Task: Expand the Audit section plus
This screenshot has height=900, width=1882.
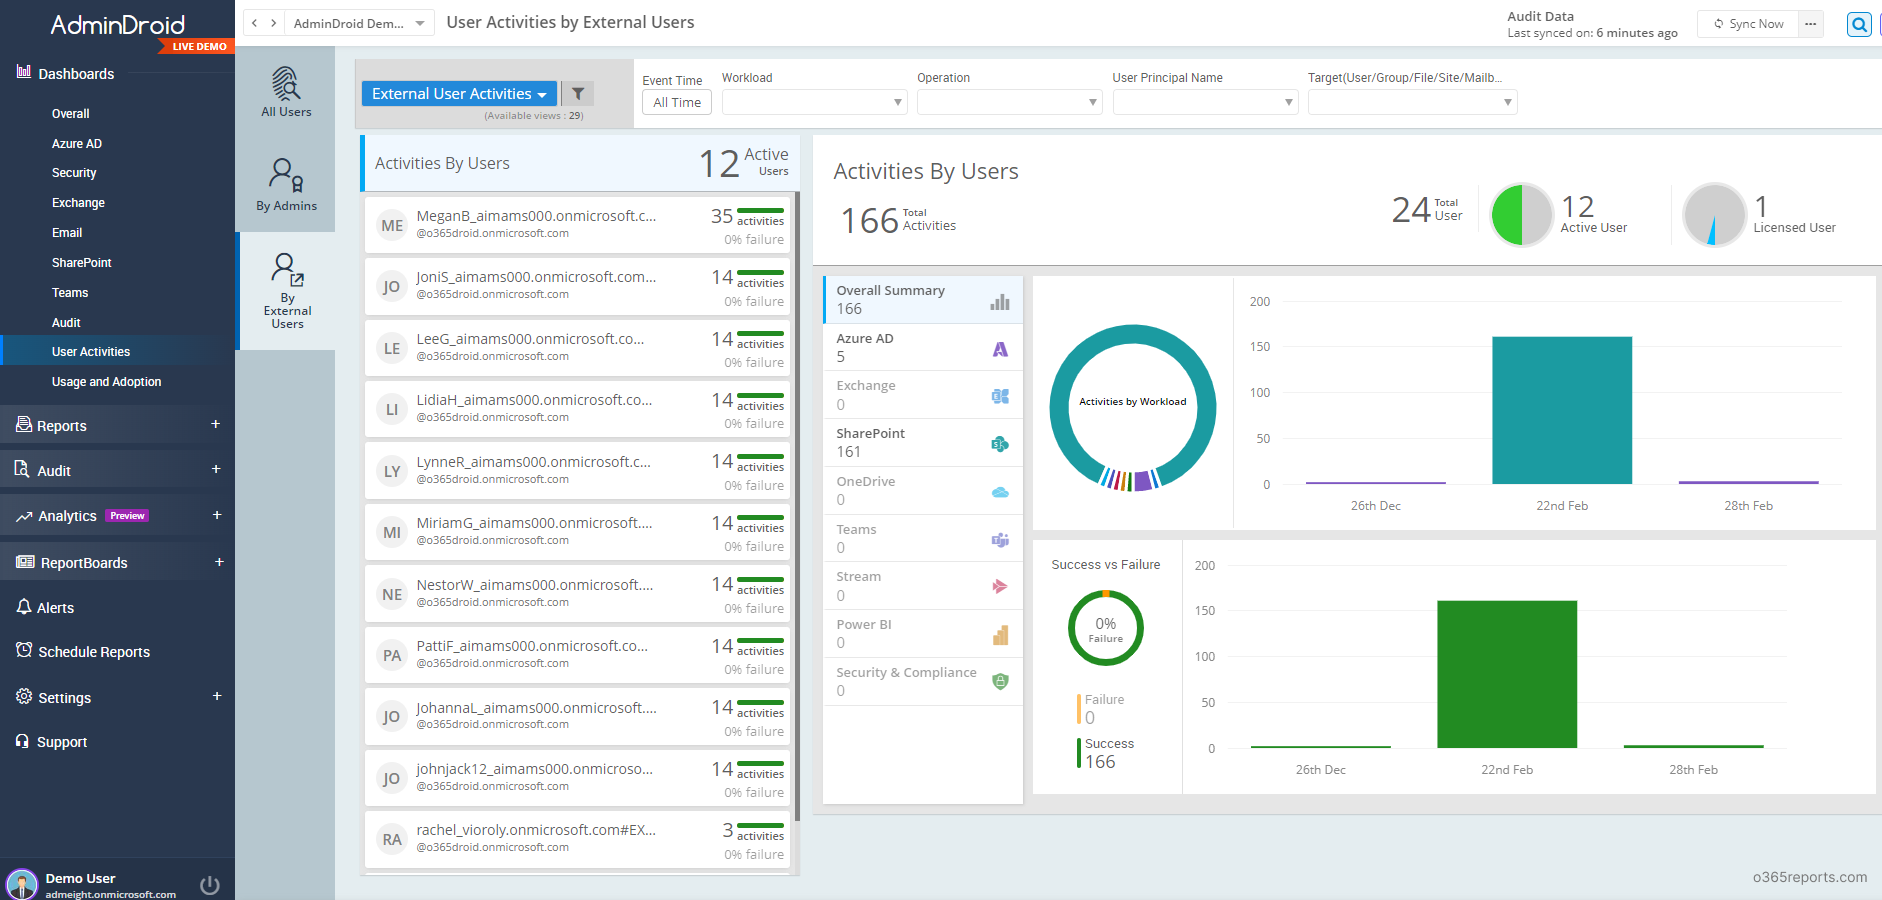Action: [216, 469]
